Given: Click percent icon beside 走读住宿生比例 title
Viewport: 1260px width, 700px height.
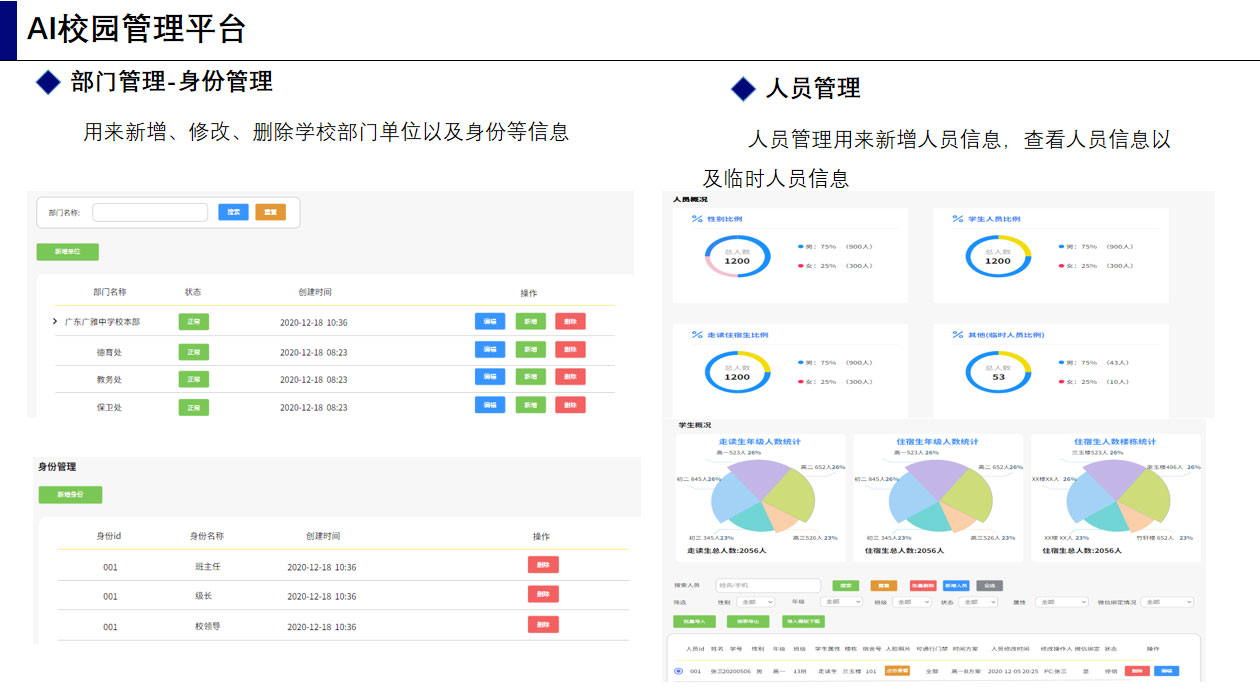Looking at the screenshot, I should point(697,335).
